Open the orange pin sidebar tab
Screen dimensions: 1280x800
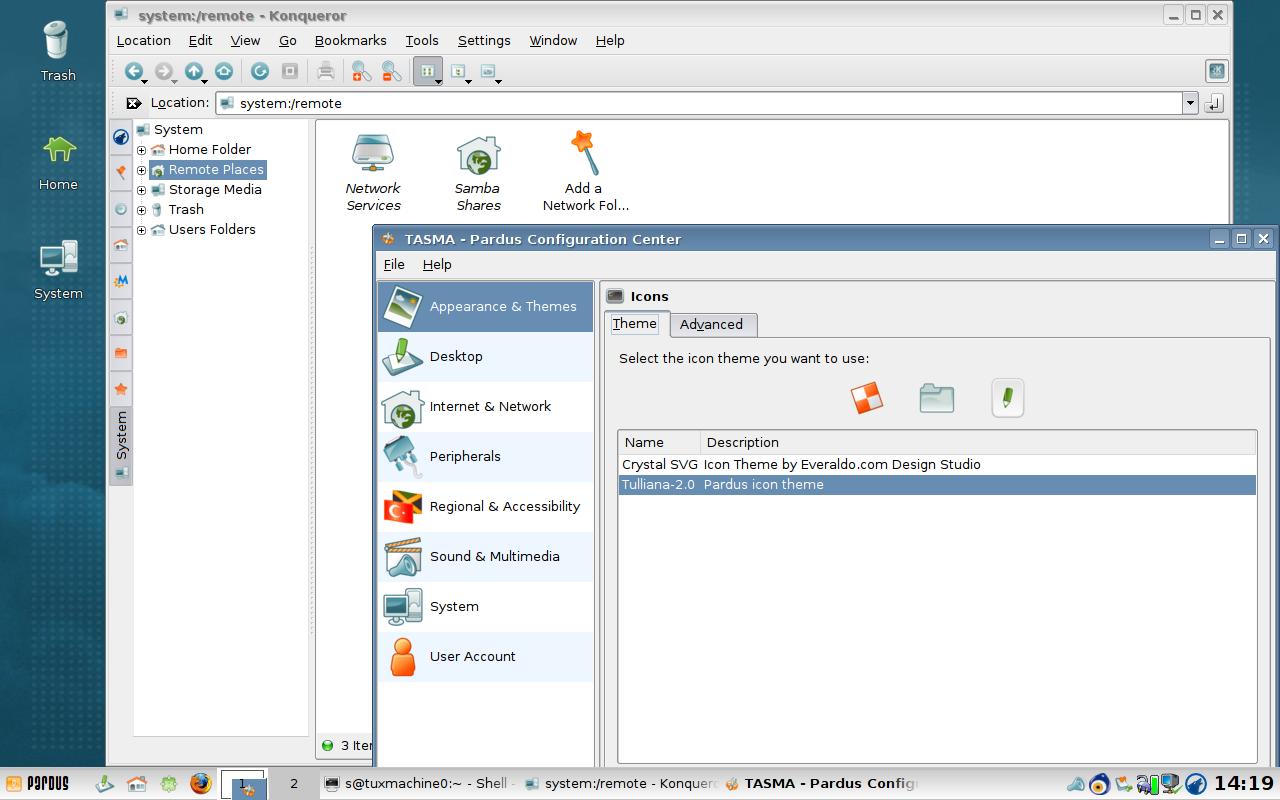tap(121, 172)
